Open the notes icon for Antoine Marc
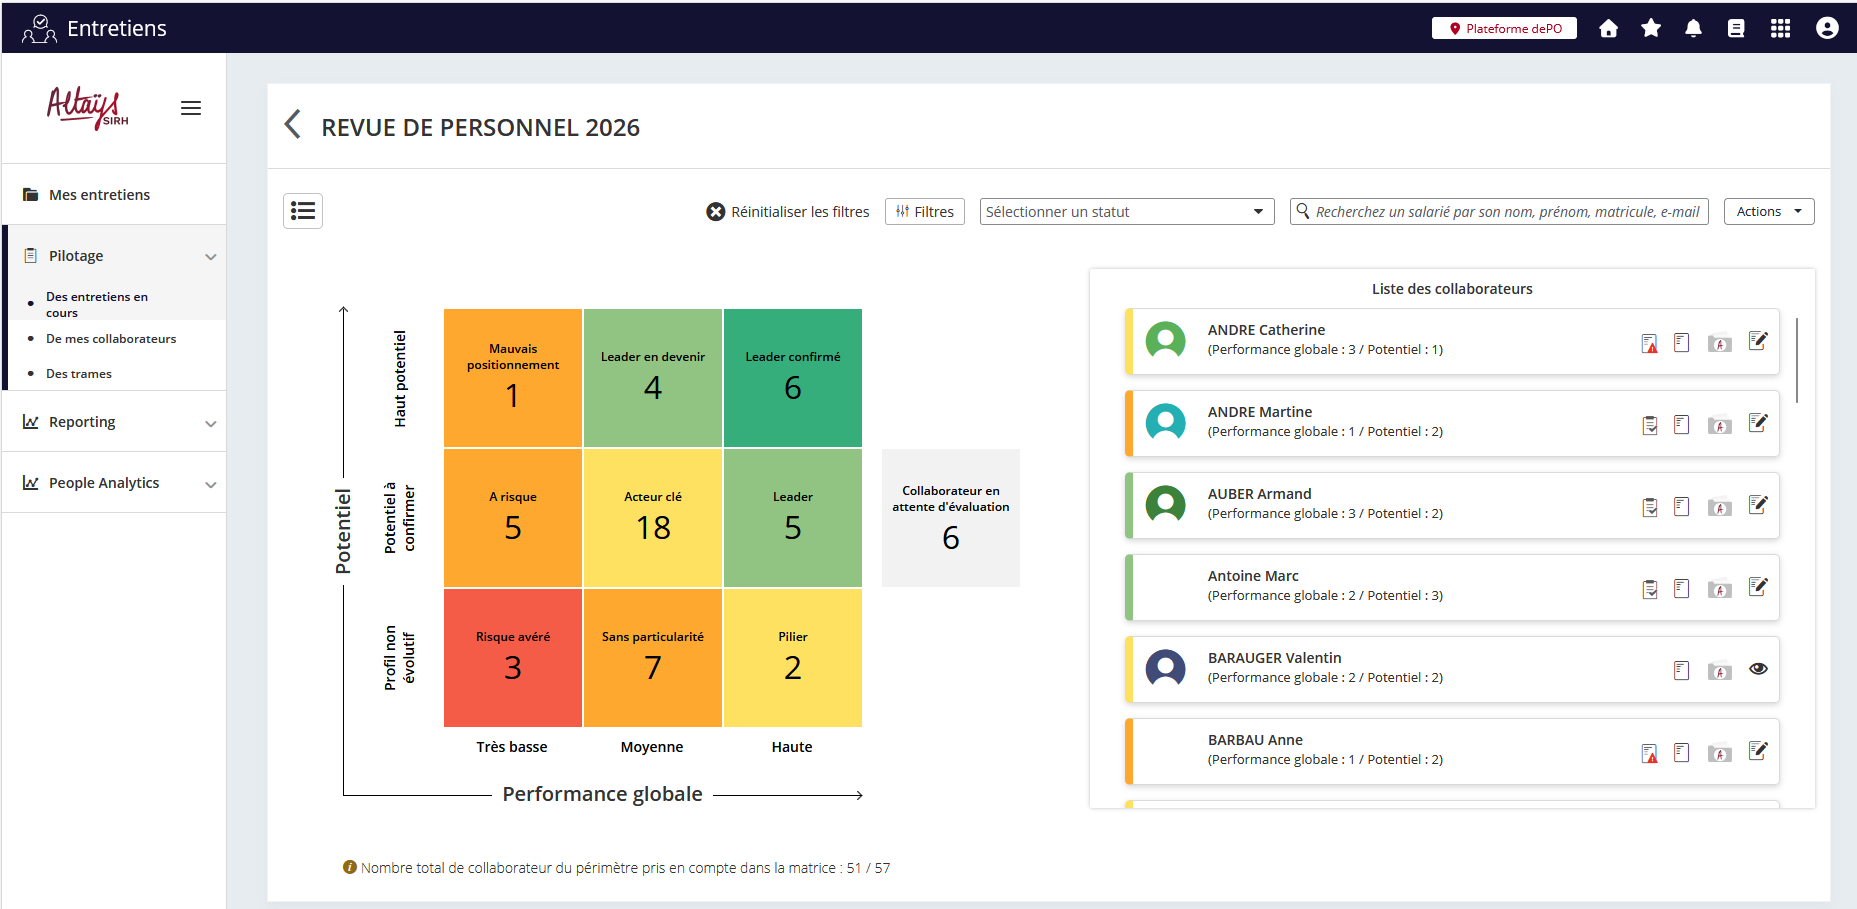1857x909 pixels. pos(1681,588)
